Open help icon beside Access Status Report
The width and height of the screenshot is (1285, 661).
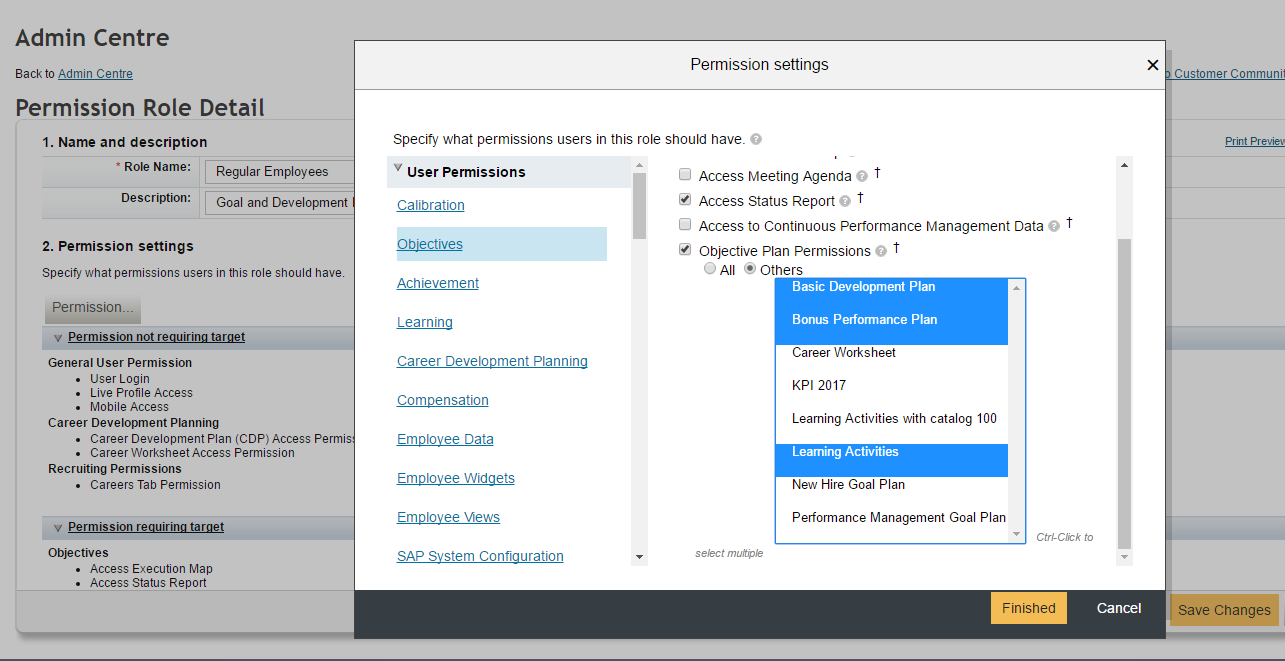tap(845, 202)
